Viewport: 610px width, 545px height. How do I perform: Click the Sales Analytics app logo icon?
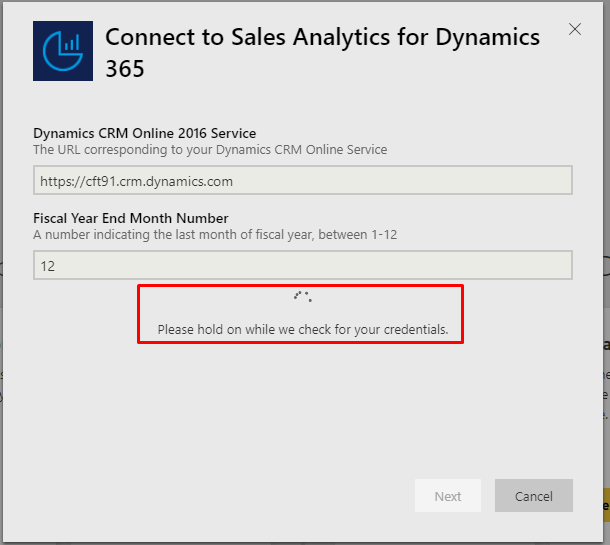(x=63, y=51)
